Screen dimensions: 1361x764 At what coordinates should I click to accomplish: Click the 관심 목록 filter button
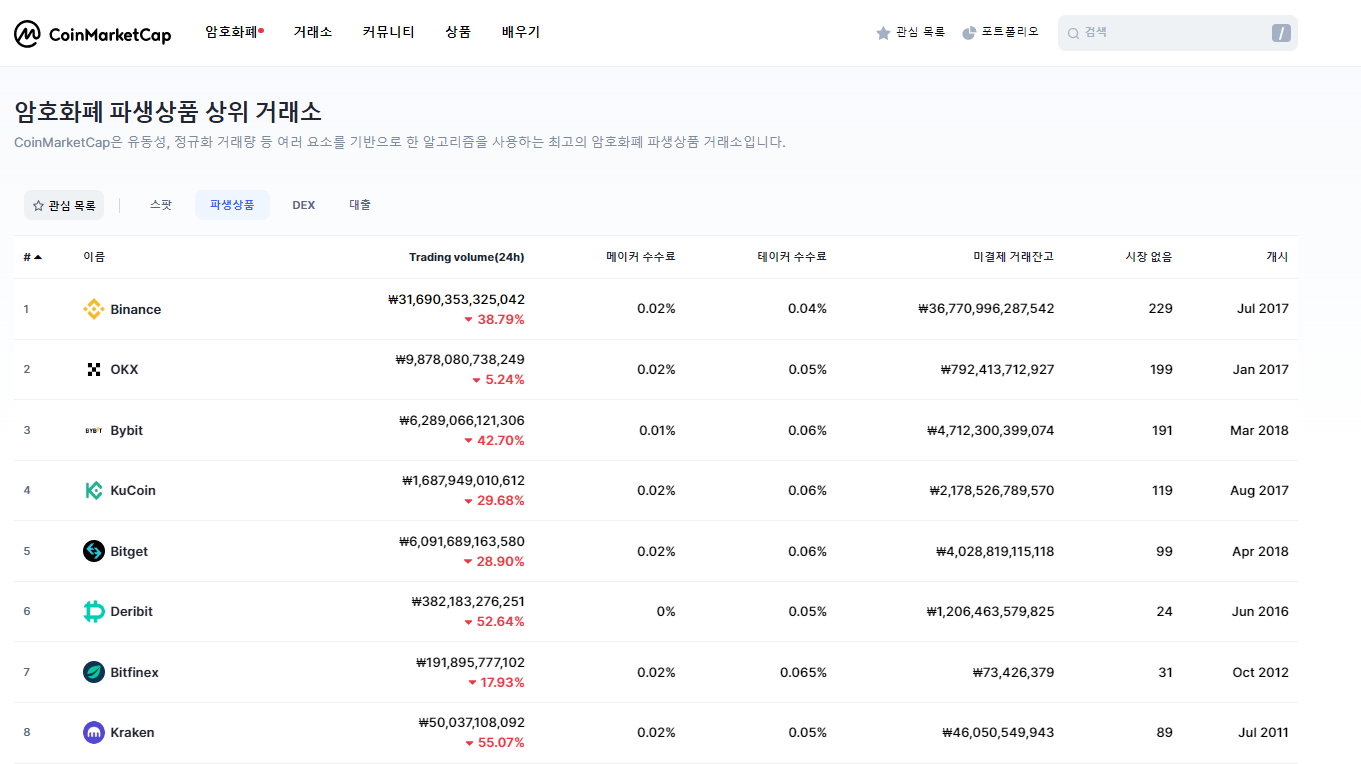coord(64,205)
